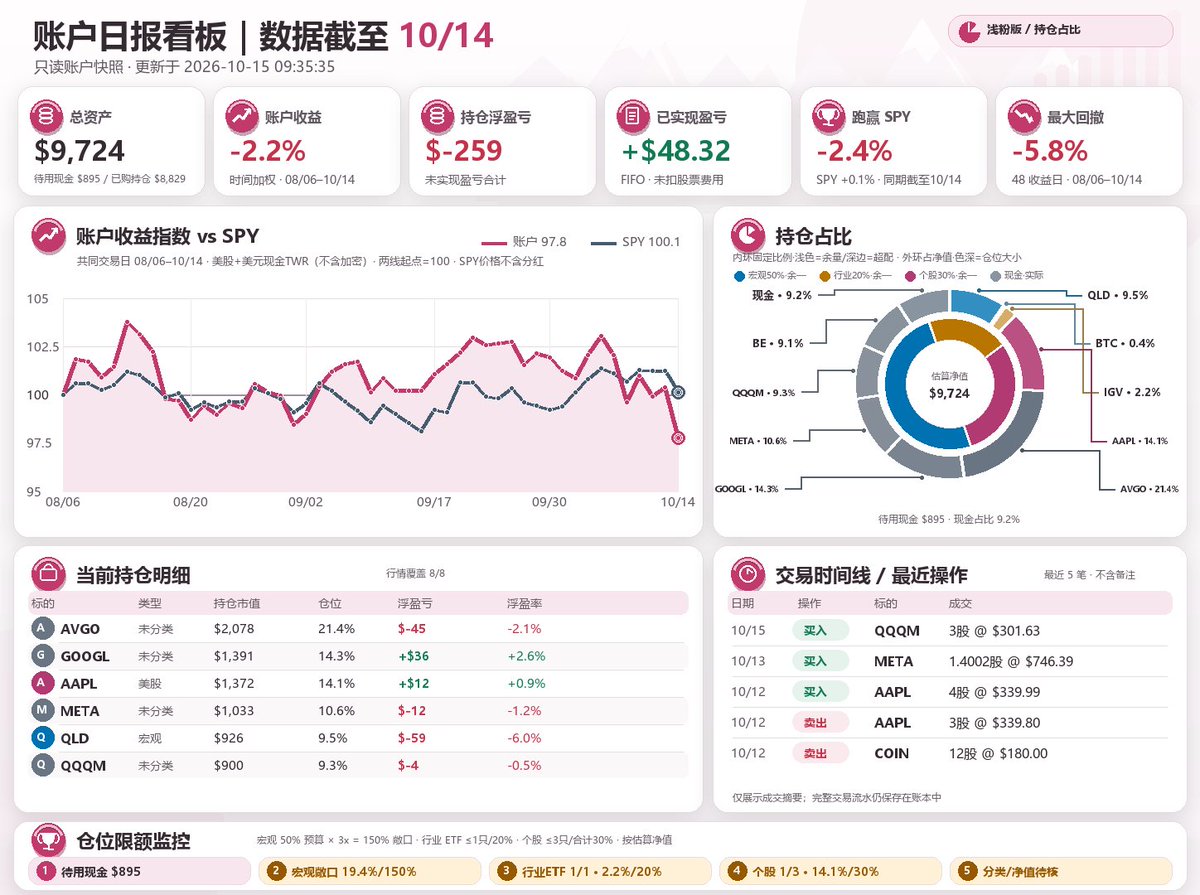
Task: Click the 仓位限额监控 trophy icon
Action: point(49,840)
